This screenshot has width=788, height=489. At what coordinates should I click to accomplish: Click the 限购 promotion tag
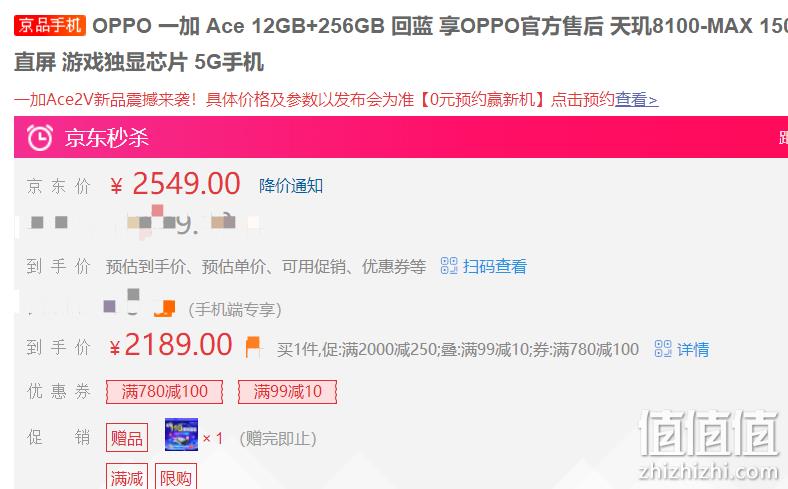tap(176, 476)
